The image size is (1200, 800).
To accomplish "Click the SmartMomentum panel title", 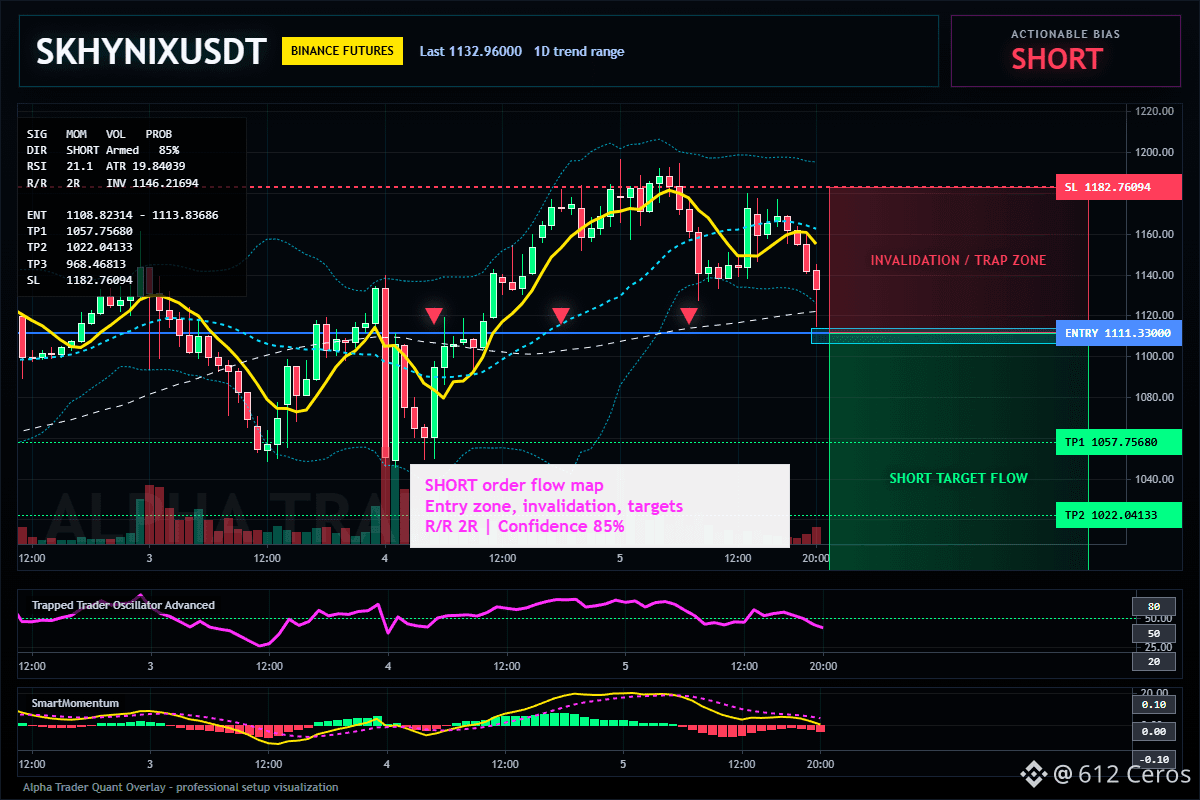I will 75,703.
